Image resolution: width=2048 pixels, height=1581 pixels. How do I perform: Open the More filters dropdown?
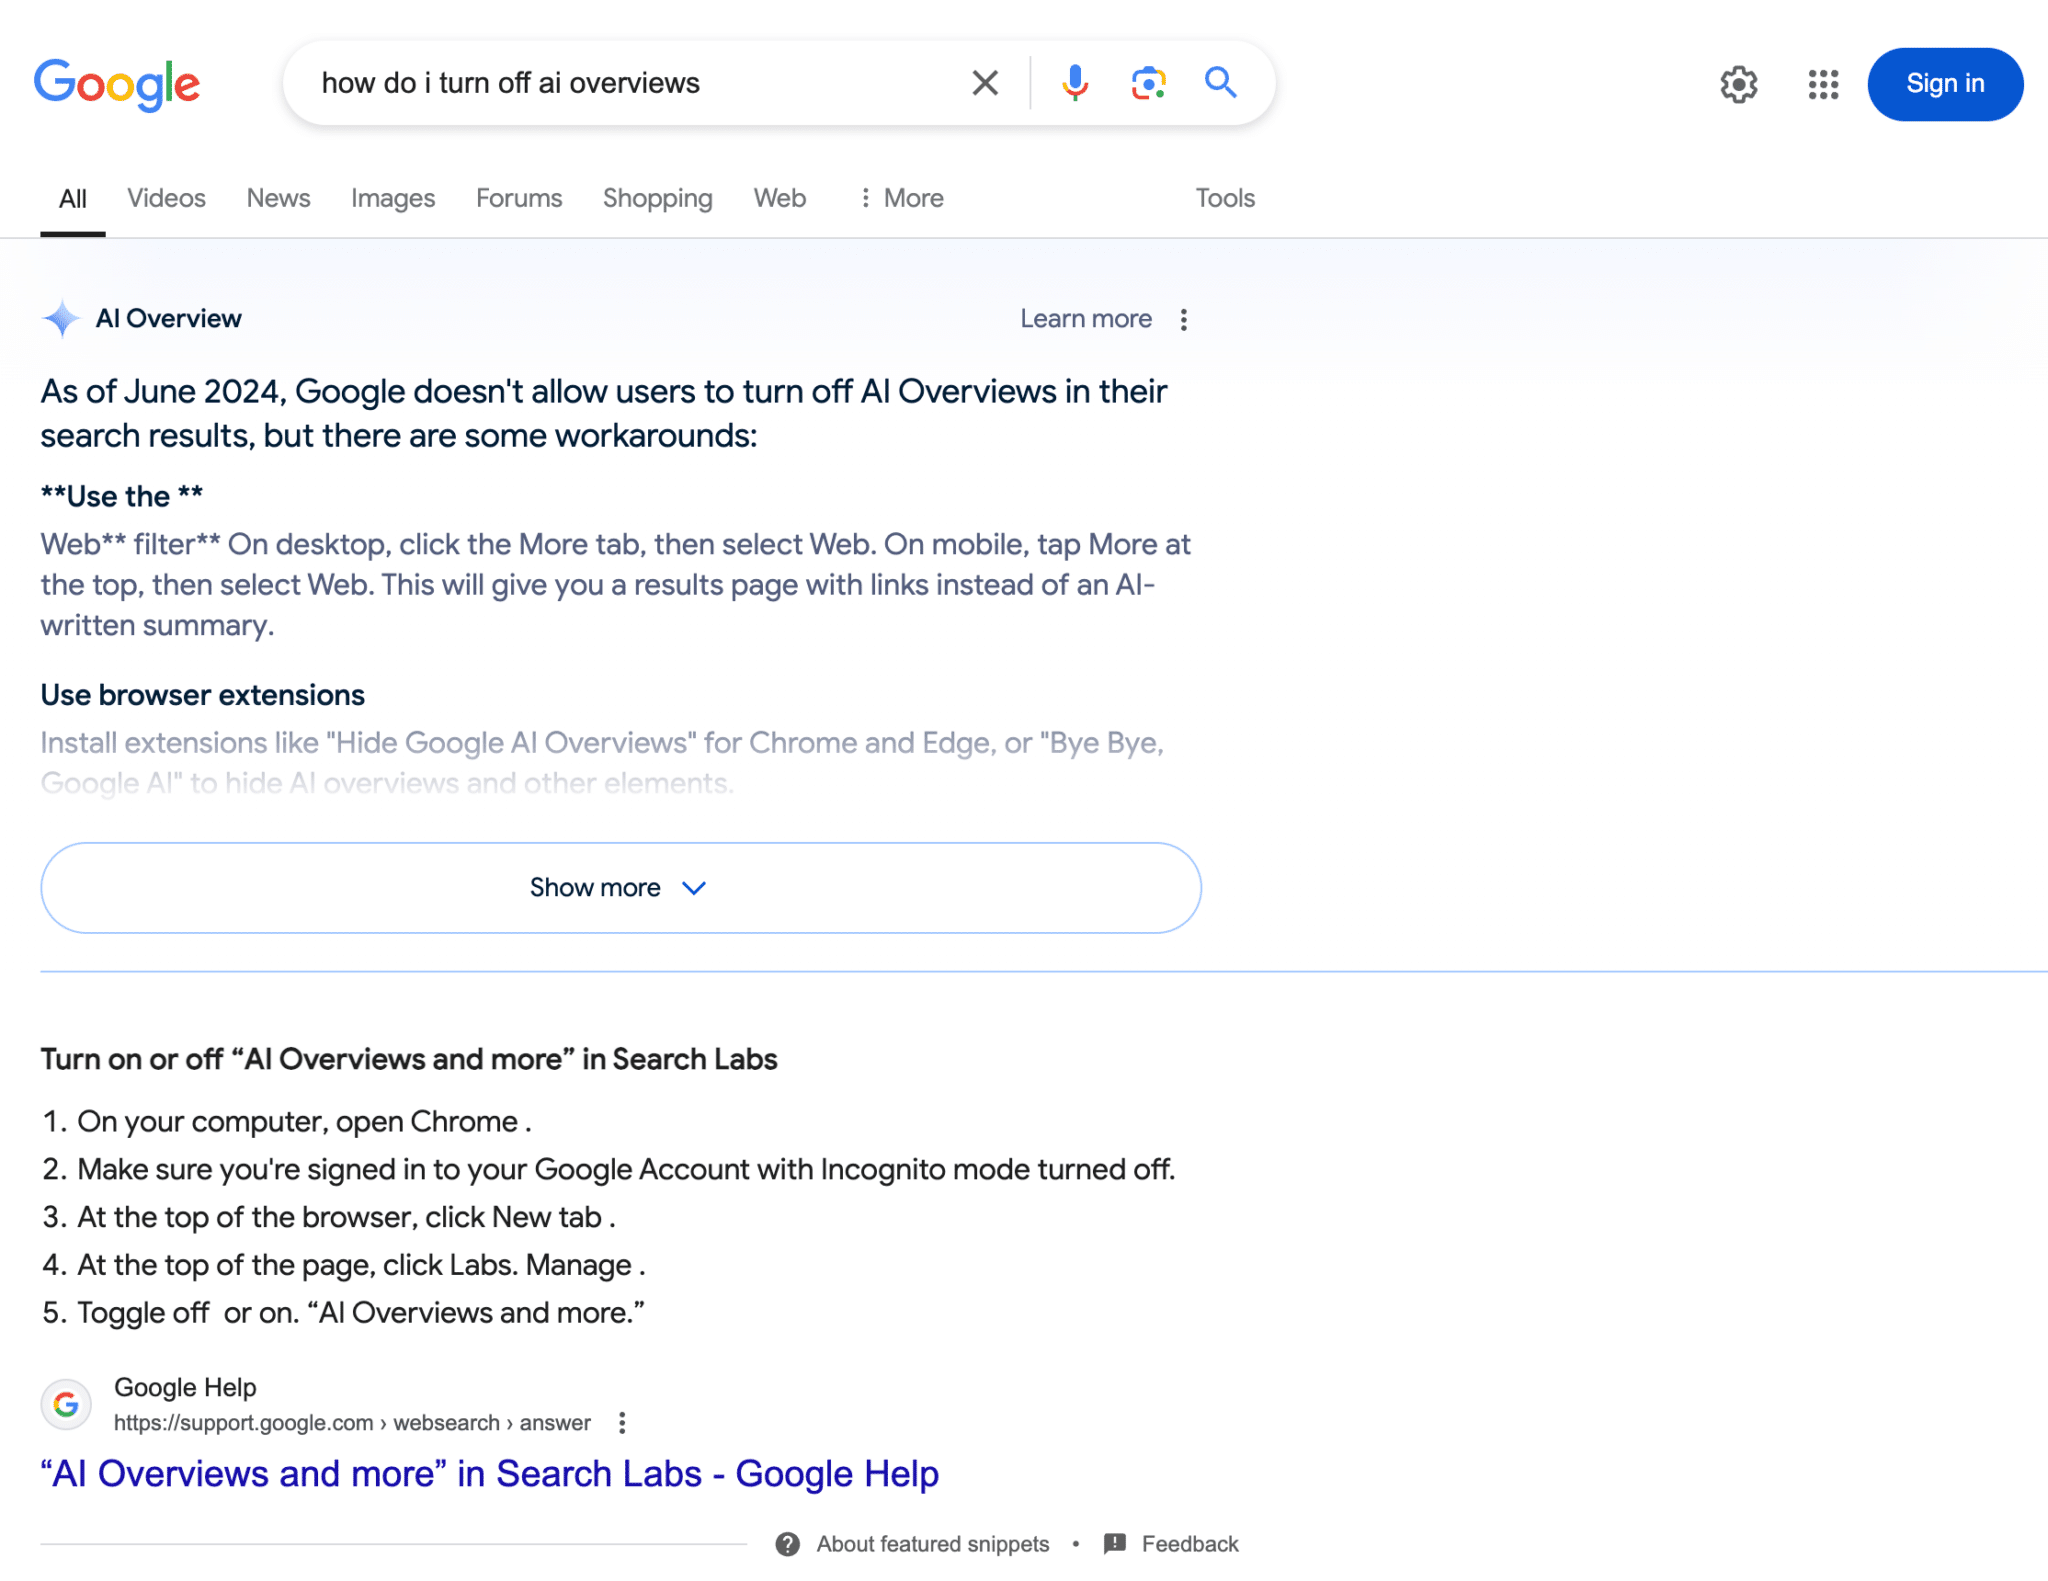tap(901, 198)
